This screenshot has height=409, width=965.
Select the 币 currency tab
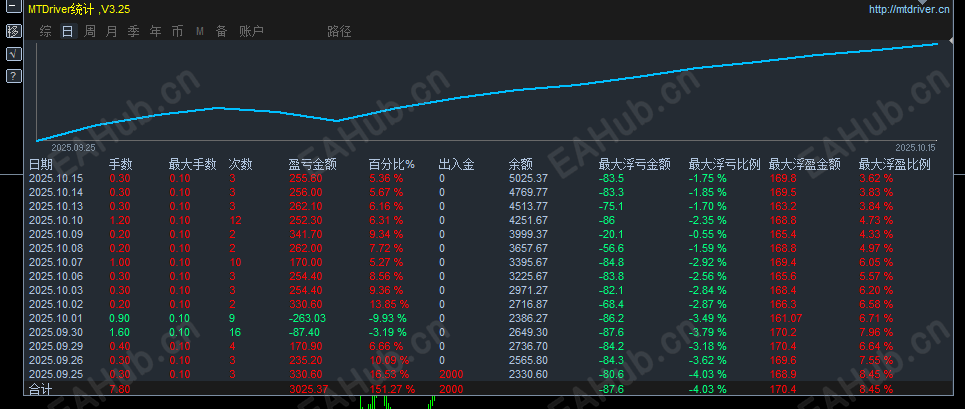[x=177, y=31]
